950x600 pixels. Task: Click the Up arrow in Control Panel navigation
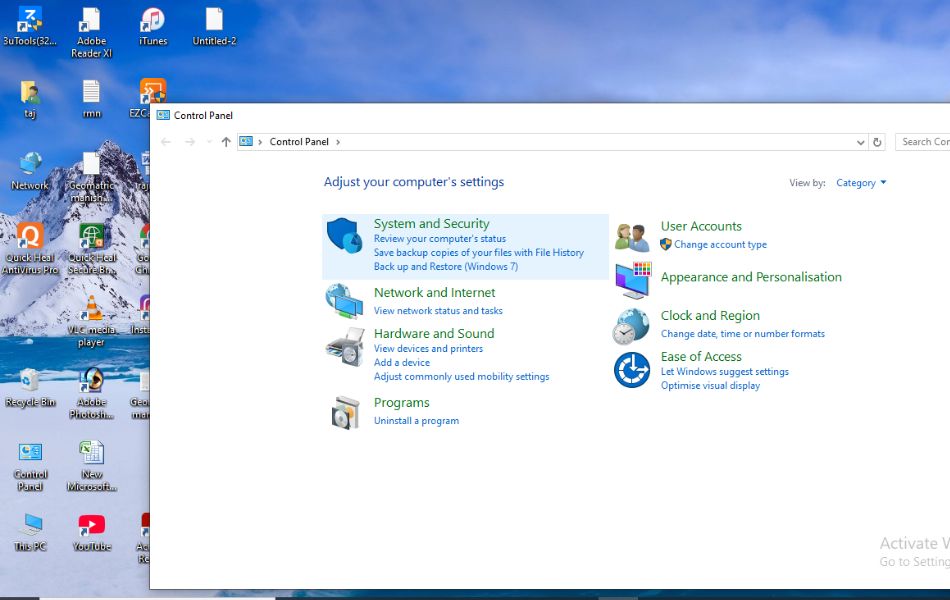pos(226,142)
